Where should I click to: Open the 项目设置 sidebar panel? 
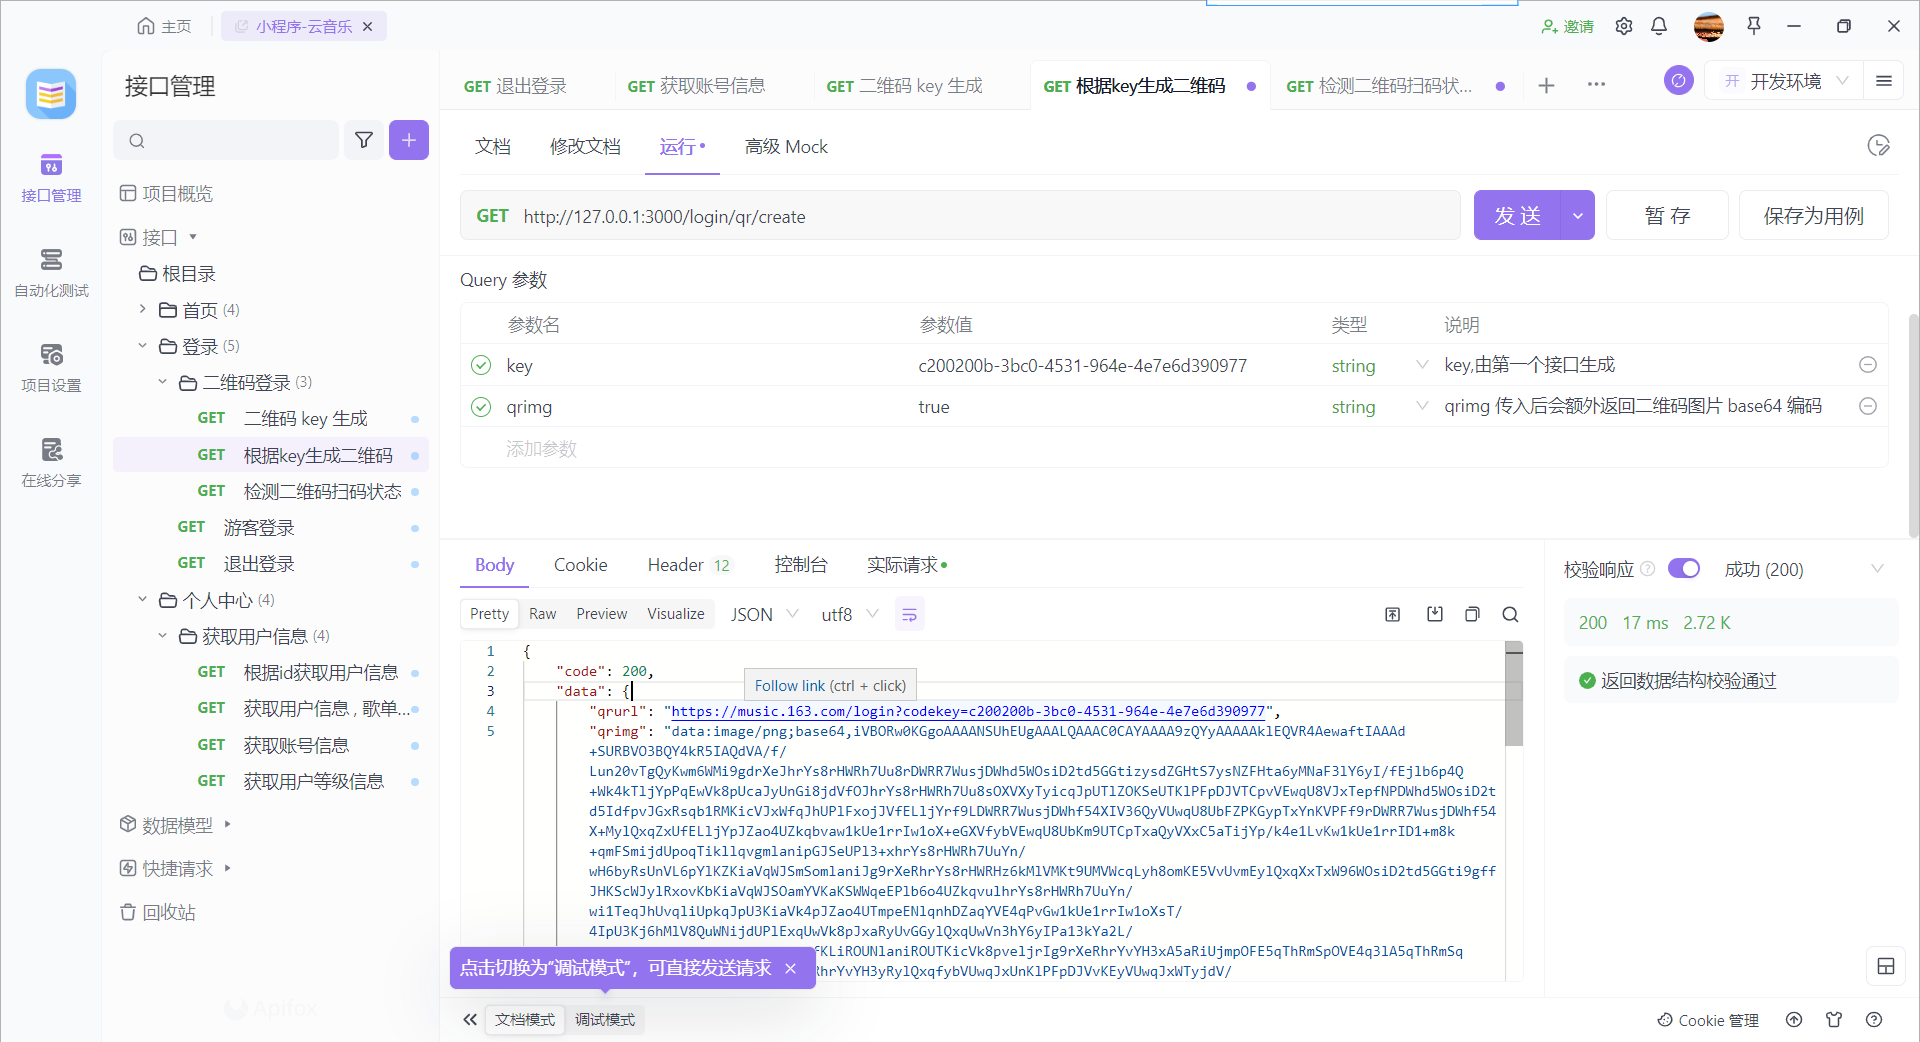51,367
